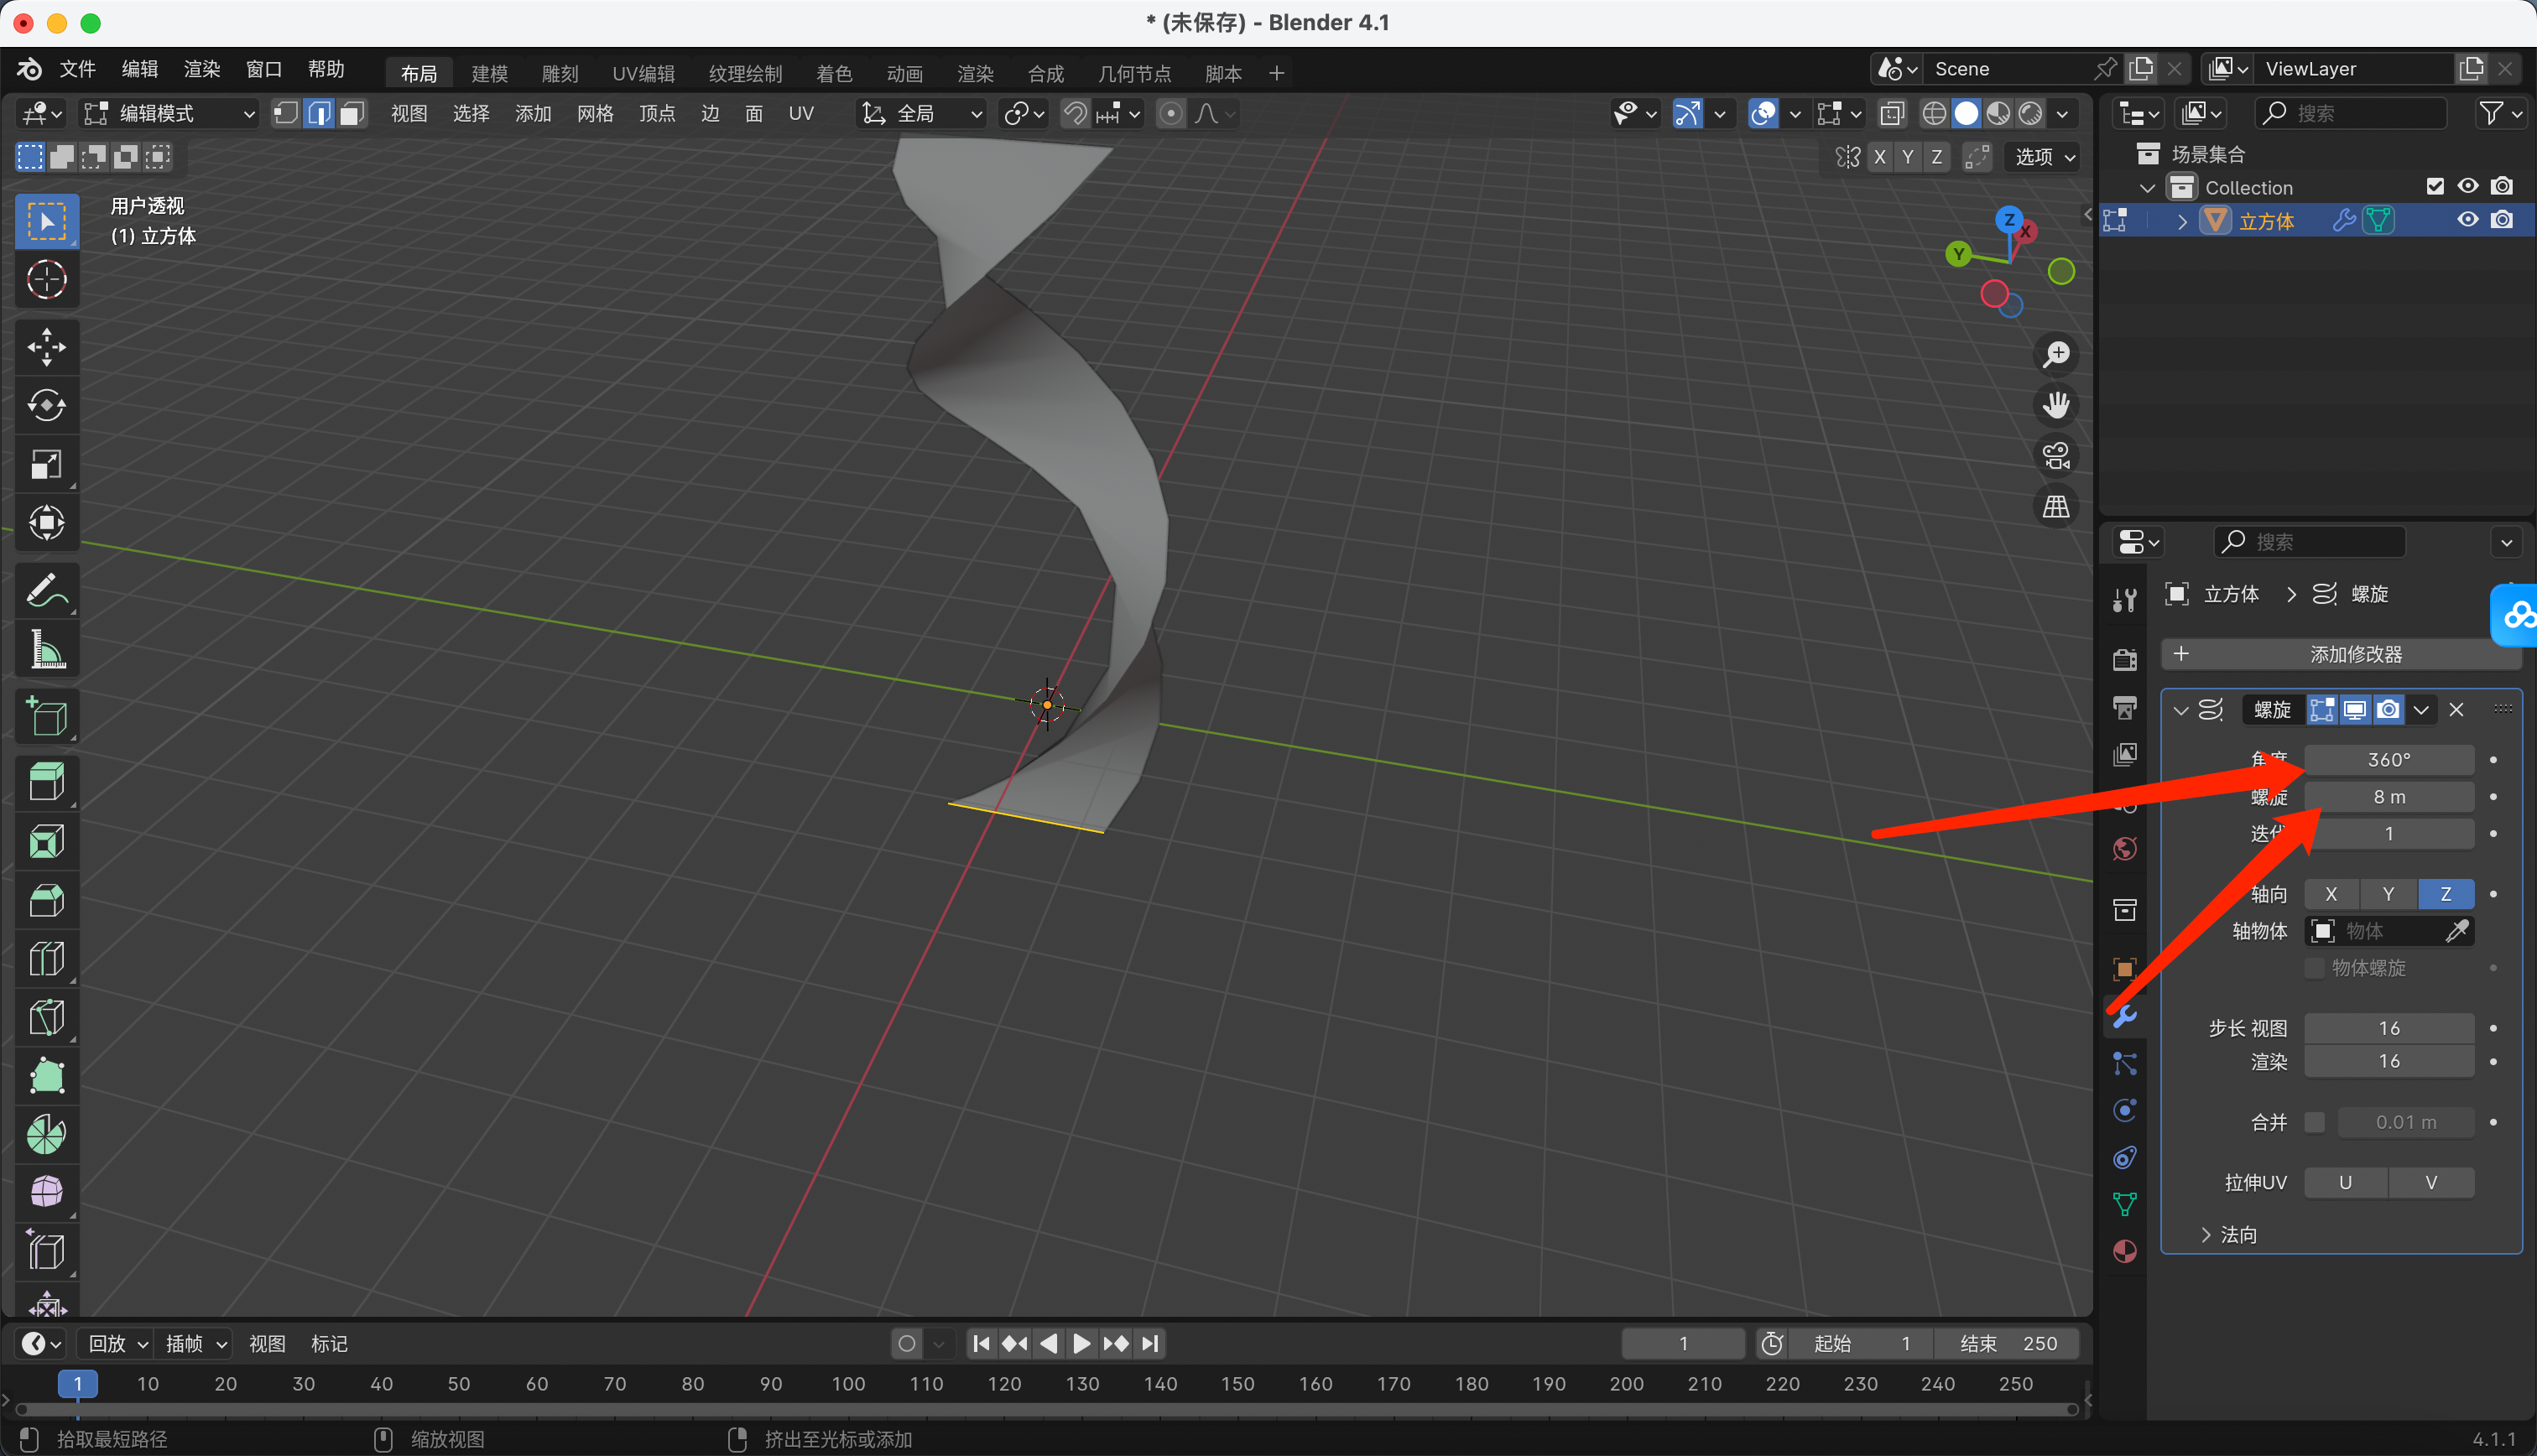Click the 角度 360° angle slider field
The height and width of the screenshot is (1456, 2537).
point(2388,760)
